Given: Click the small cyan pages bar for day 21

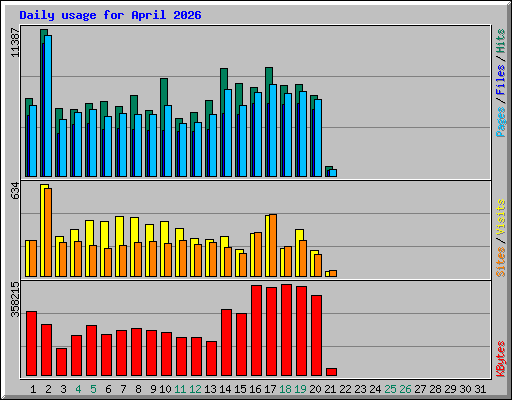Looking at the screenshot, I should click(x=333, y=173).
